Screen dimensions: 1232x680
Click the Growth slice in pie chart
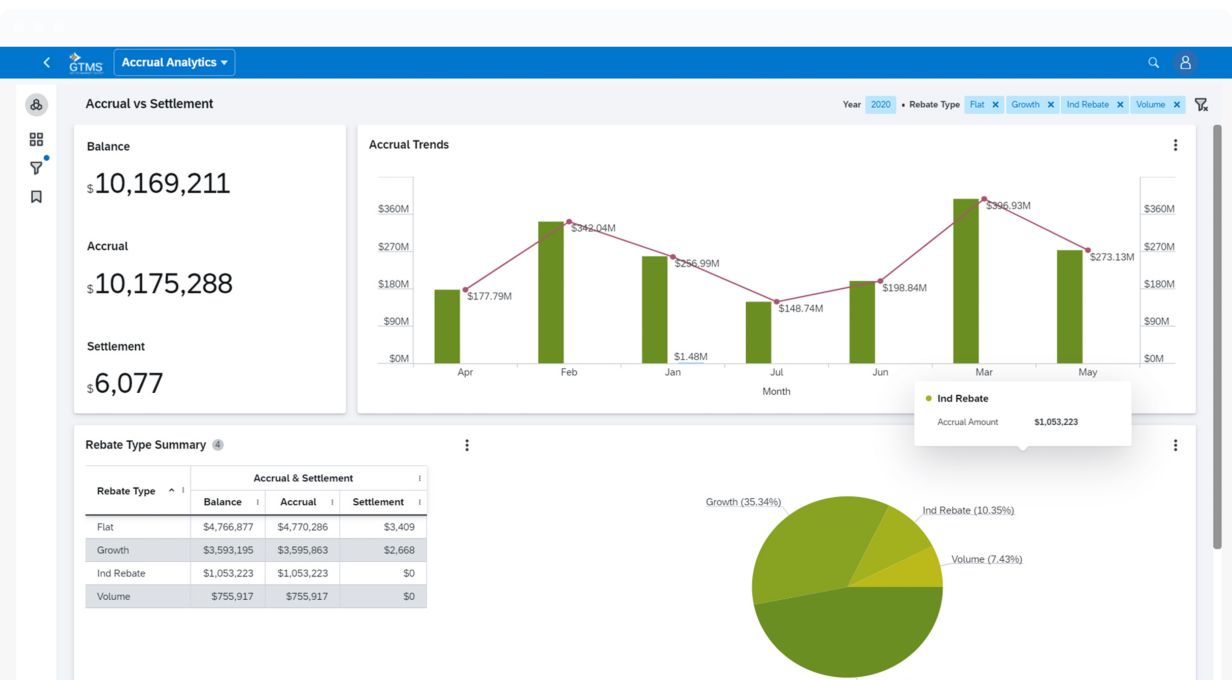[x=810, y=545]
